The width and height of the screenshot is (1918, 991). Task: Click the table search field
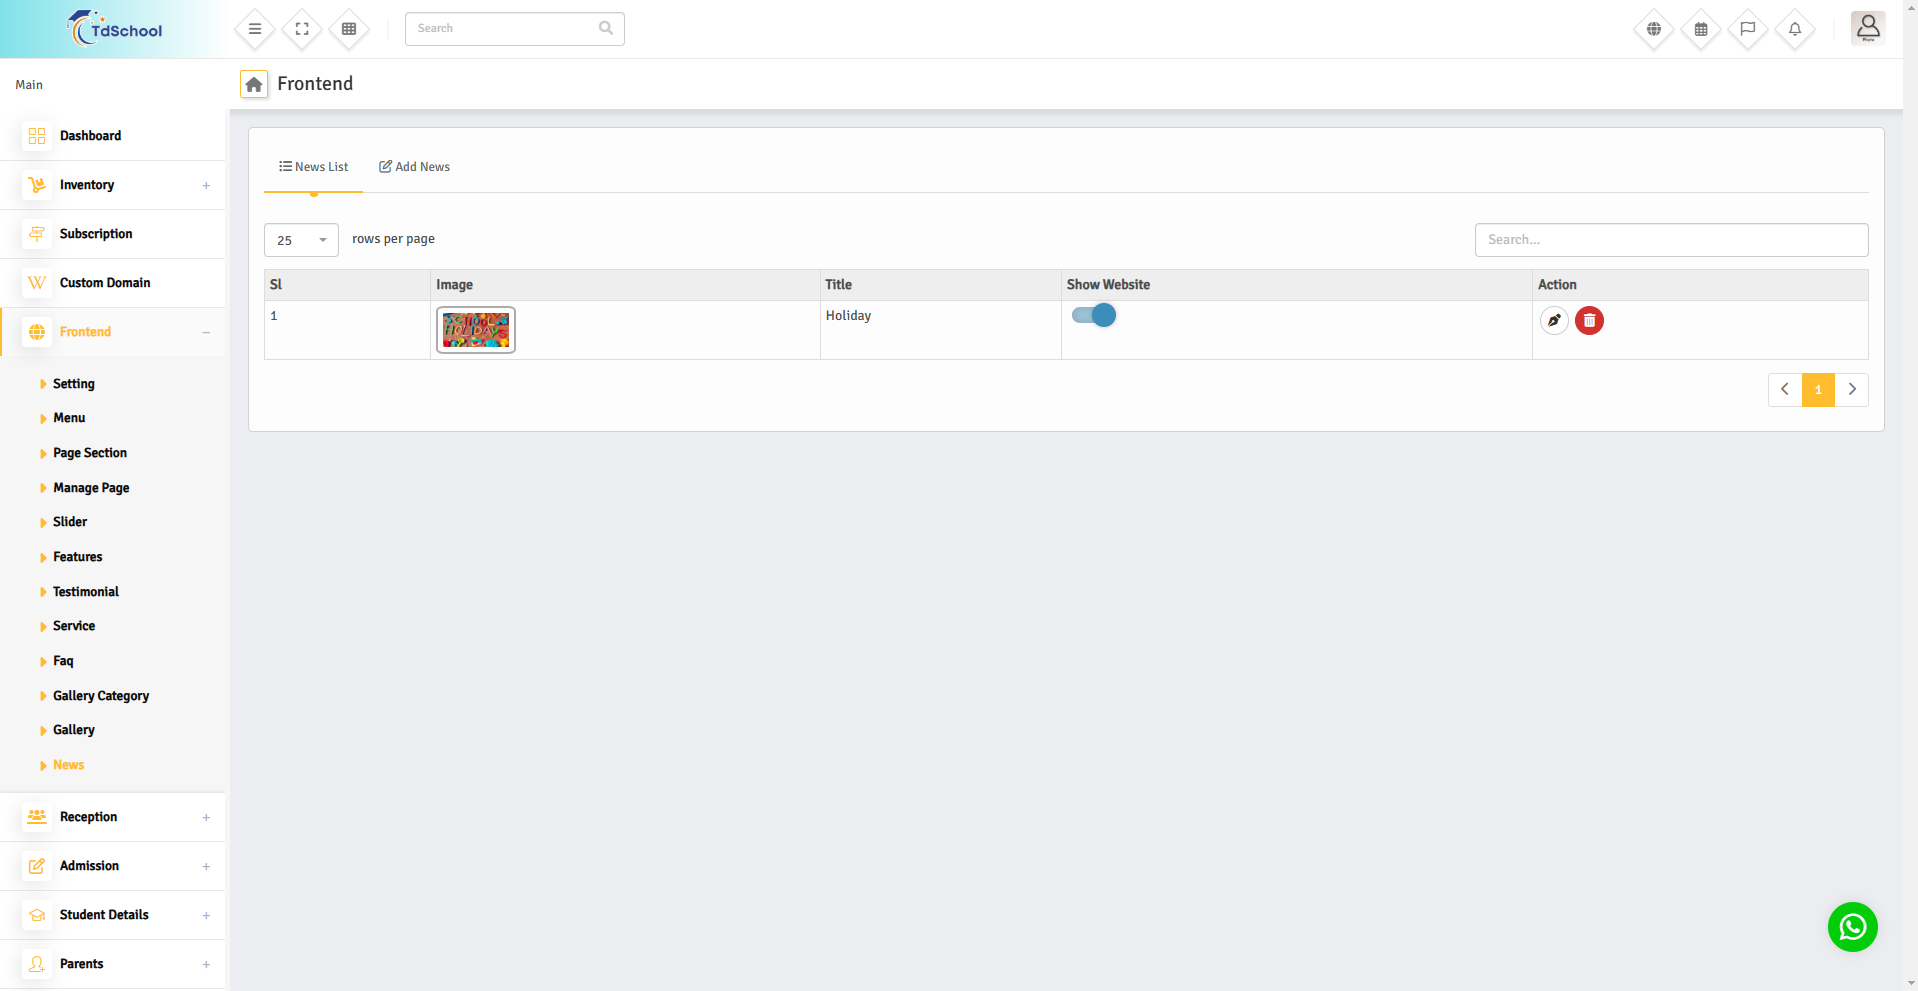(1671, 240)
